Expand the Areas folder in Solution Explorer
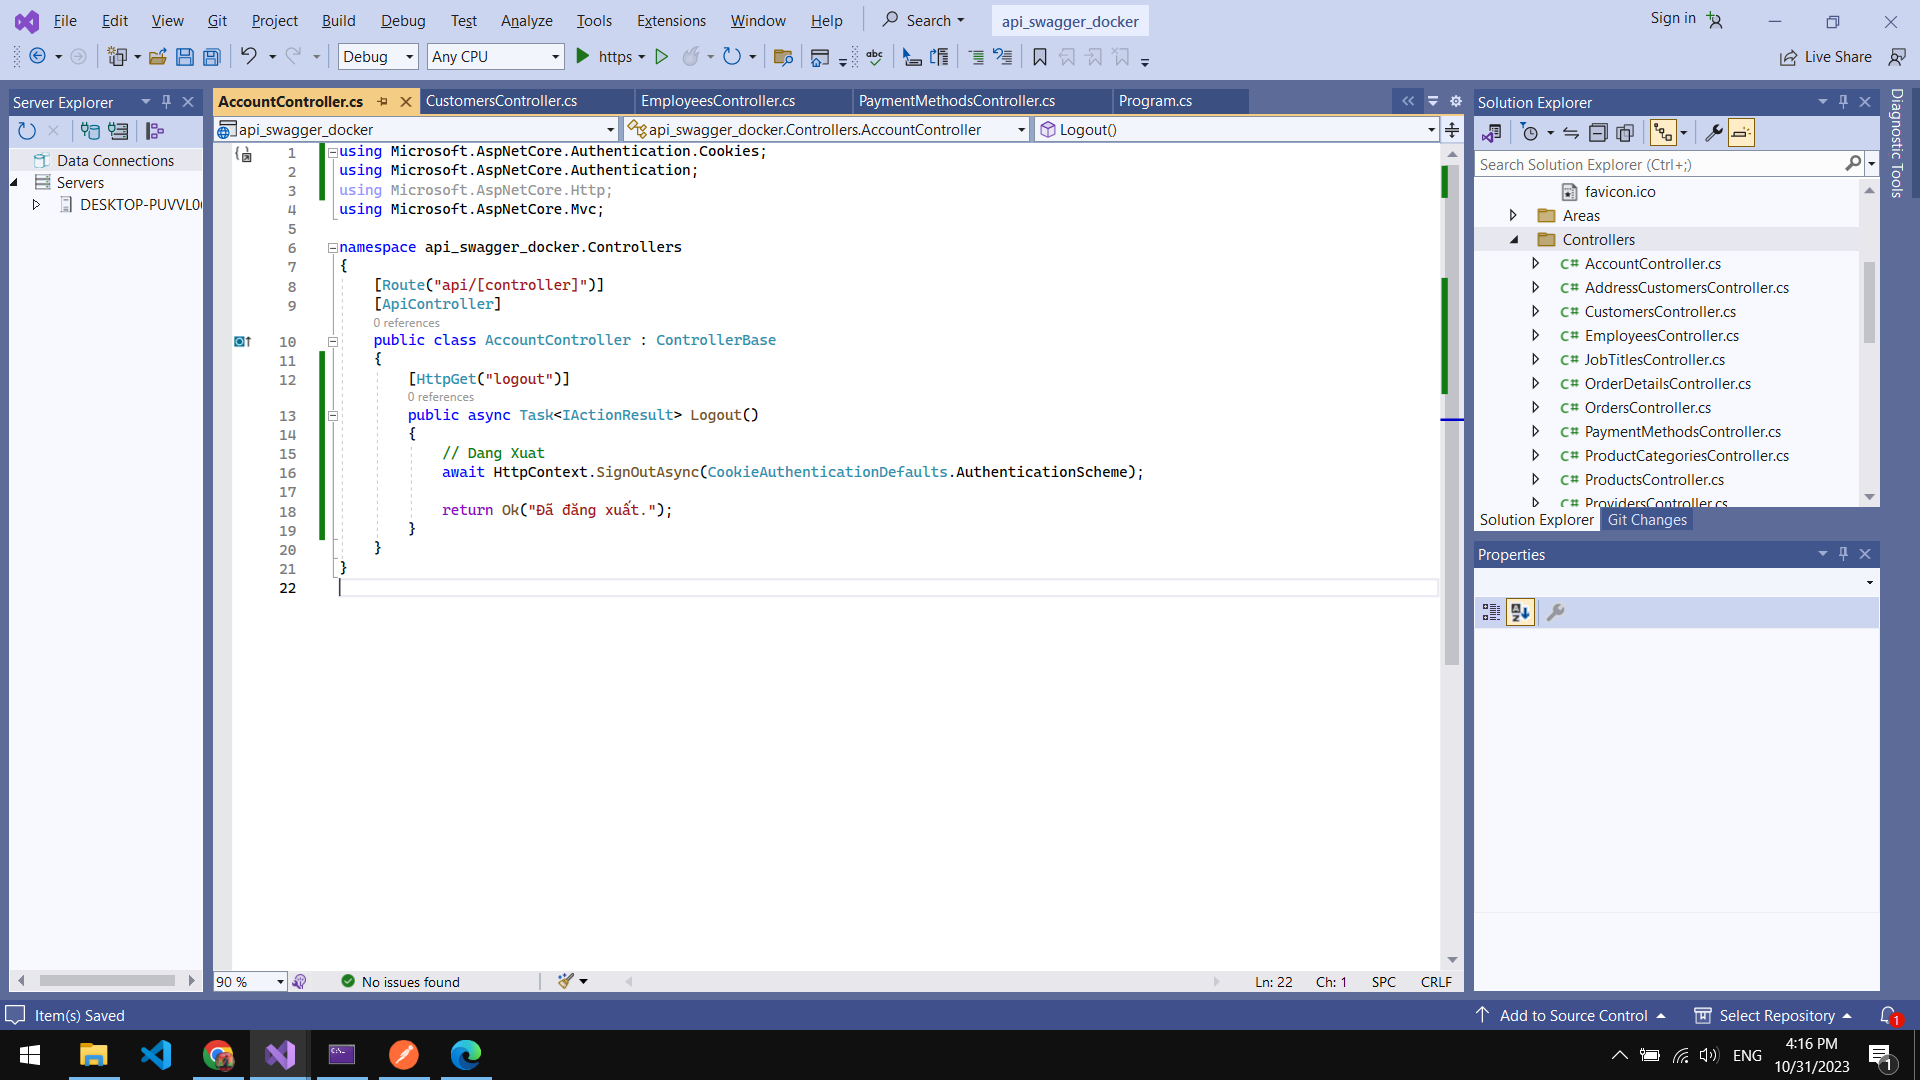Image resolution: width=1920 pixels, height=1080 pixels. 1513,216
